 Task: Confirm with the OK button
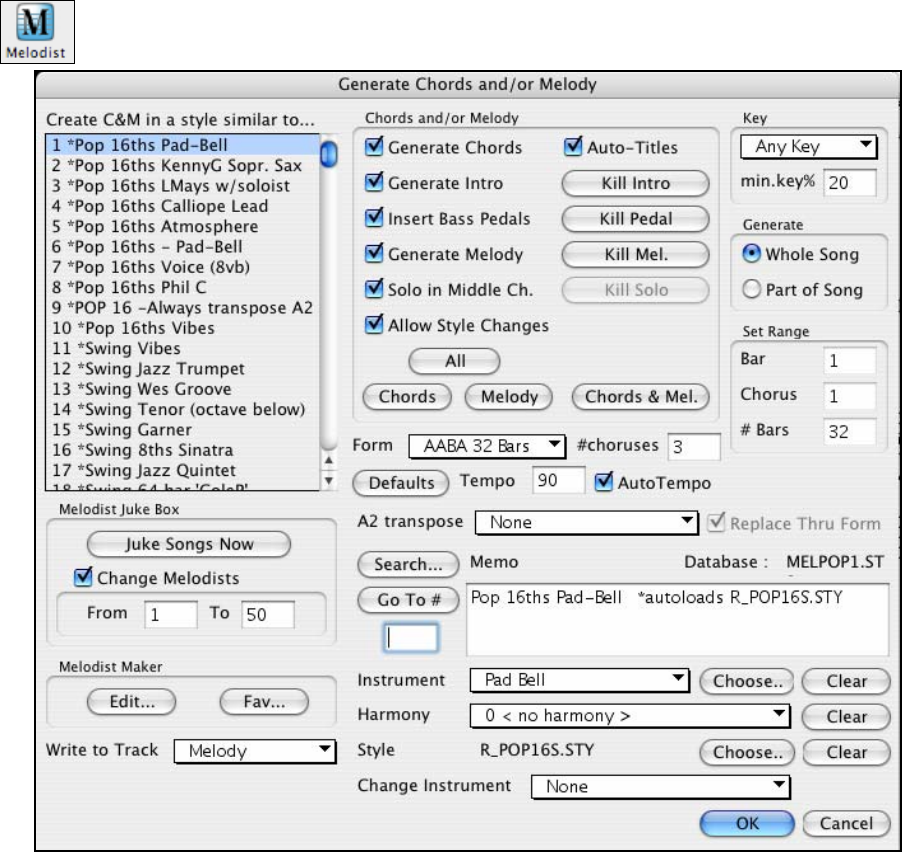pos(747,823)
